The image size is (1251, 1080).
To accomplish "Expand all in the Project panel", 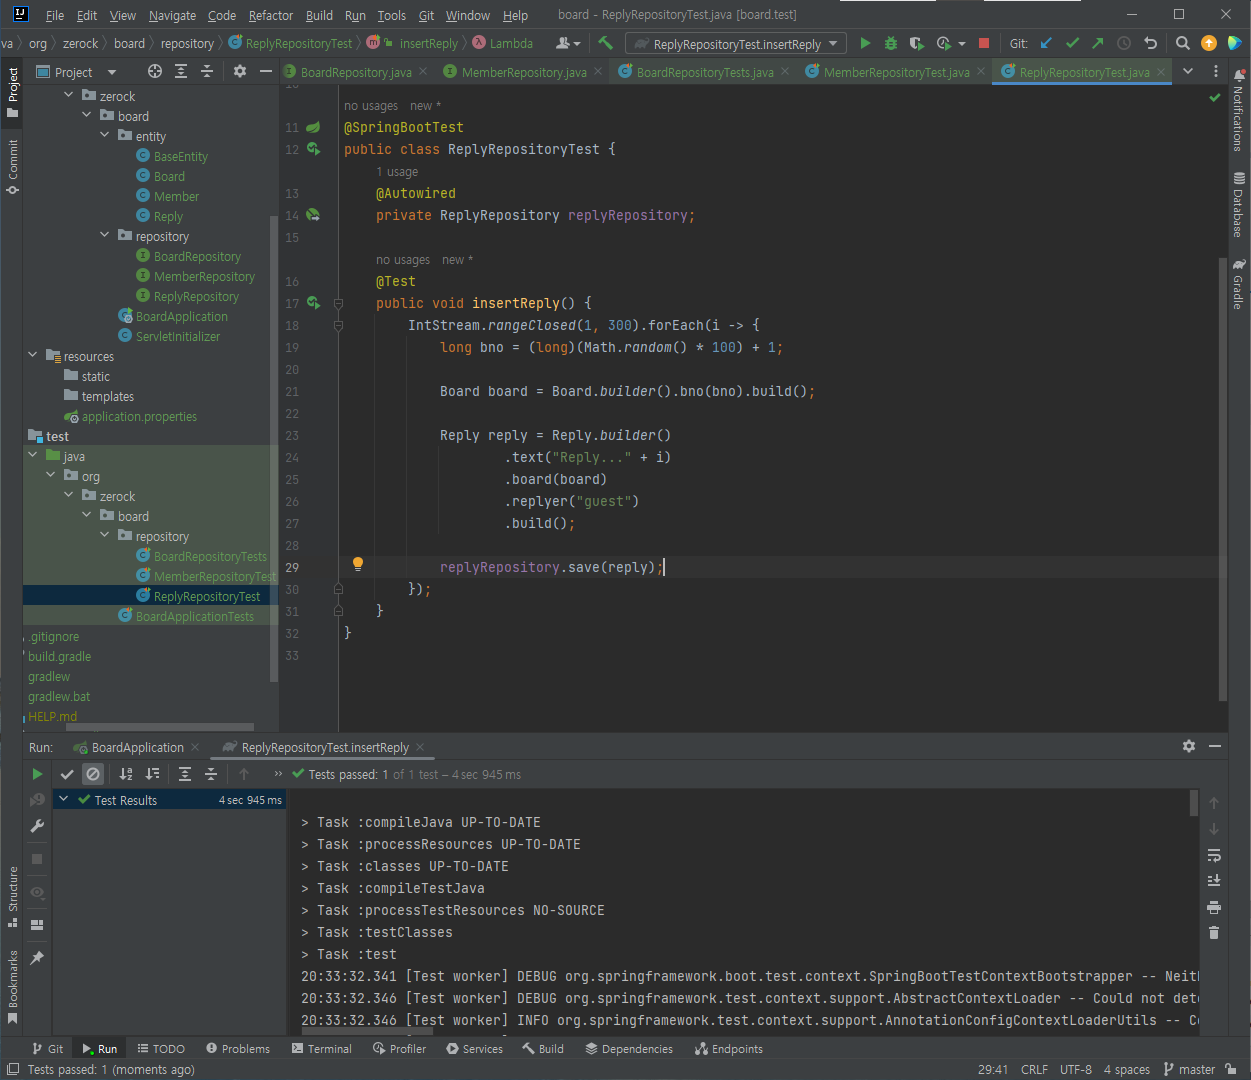I will (x=181, y=71).
